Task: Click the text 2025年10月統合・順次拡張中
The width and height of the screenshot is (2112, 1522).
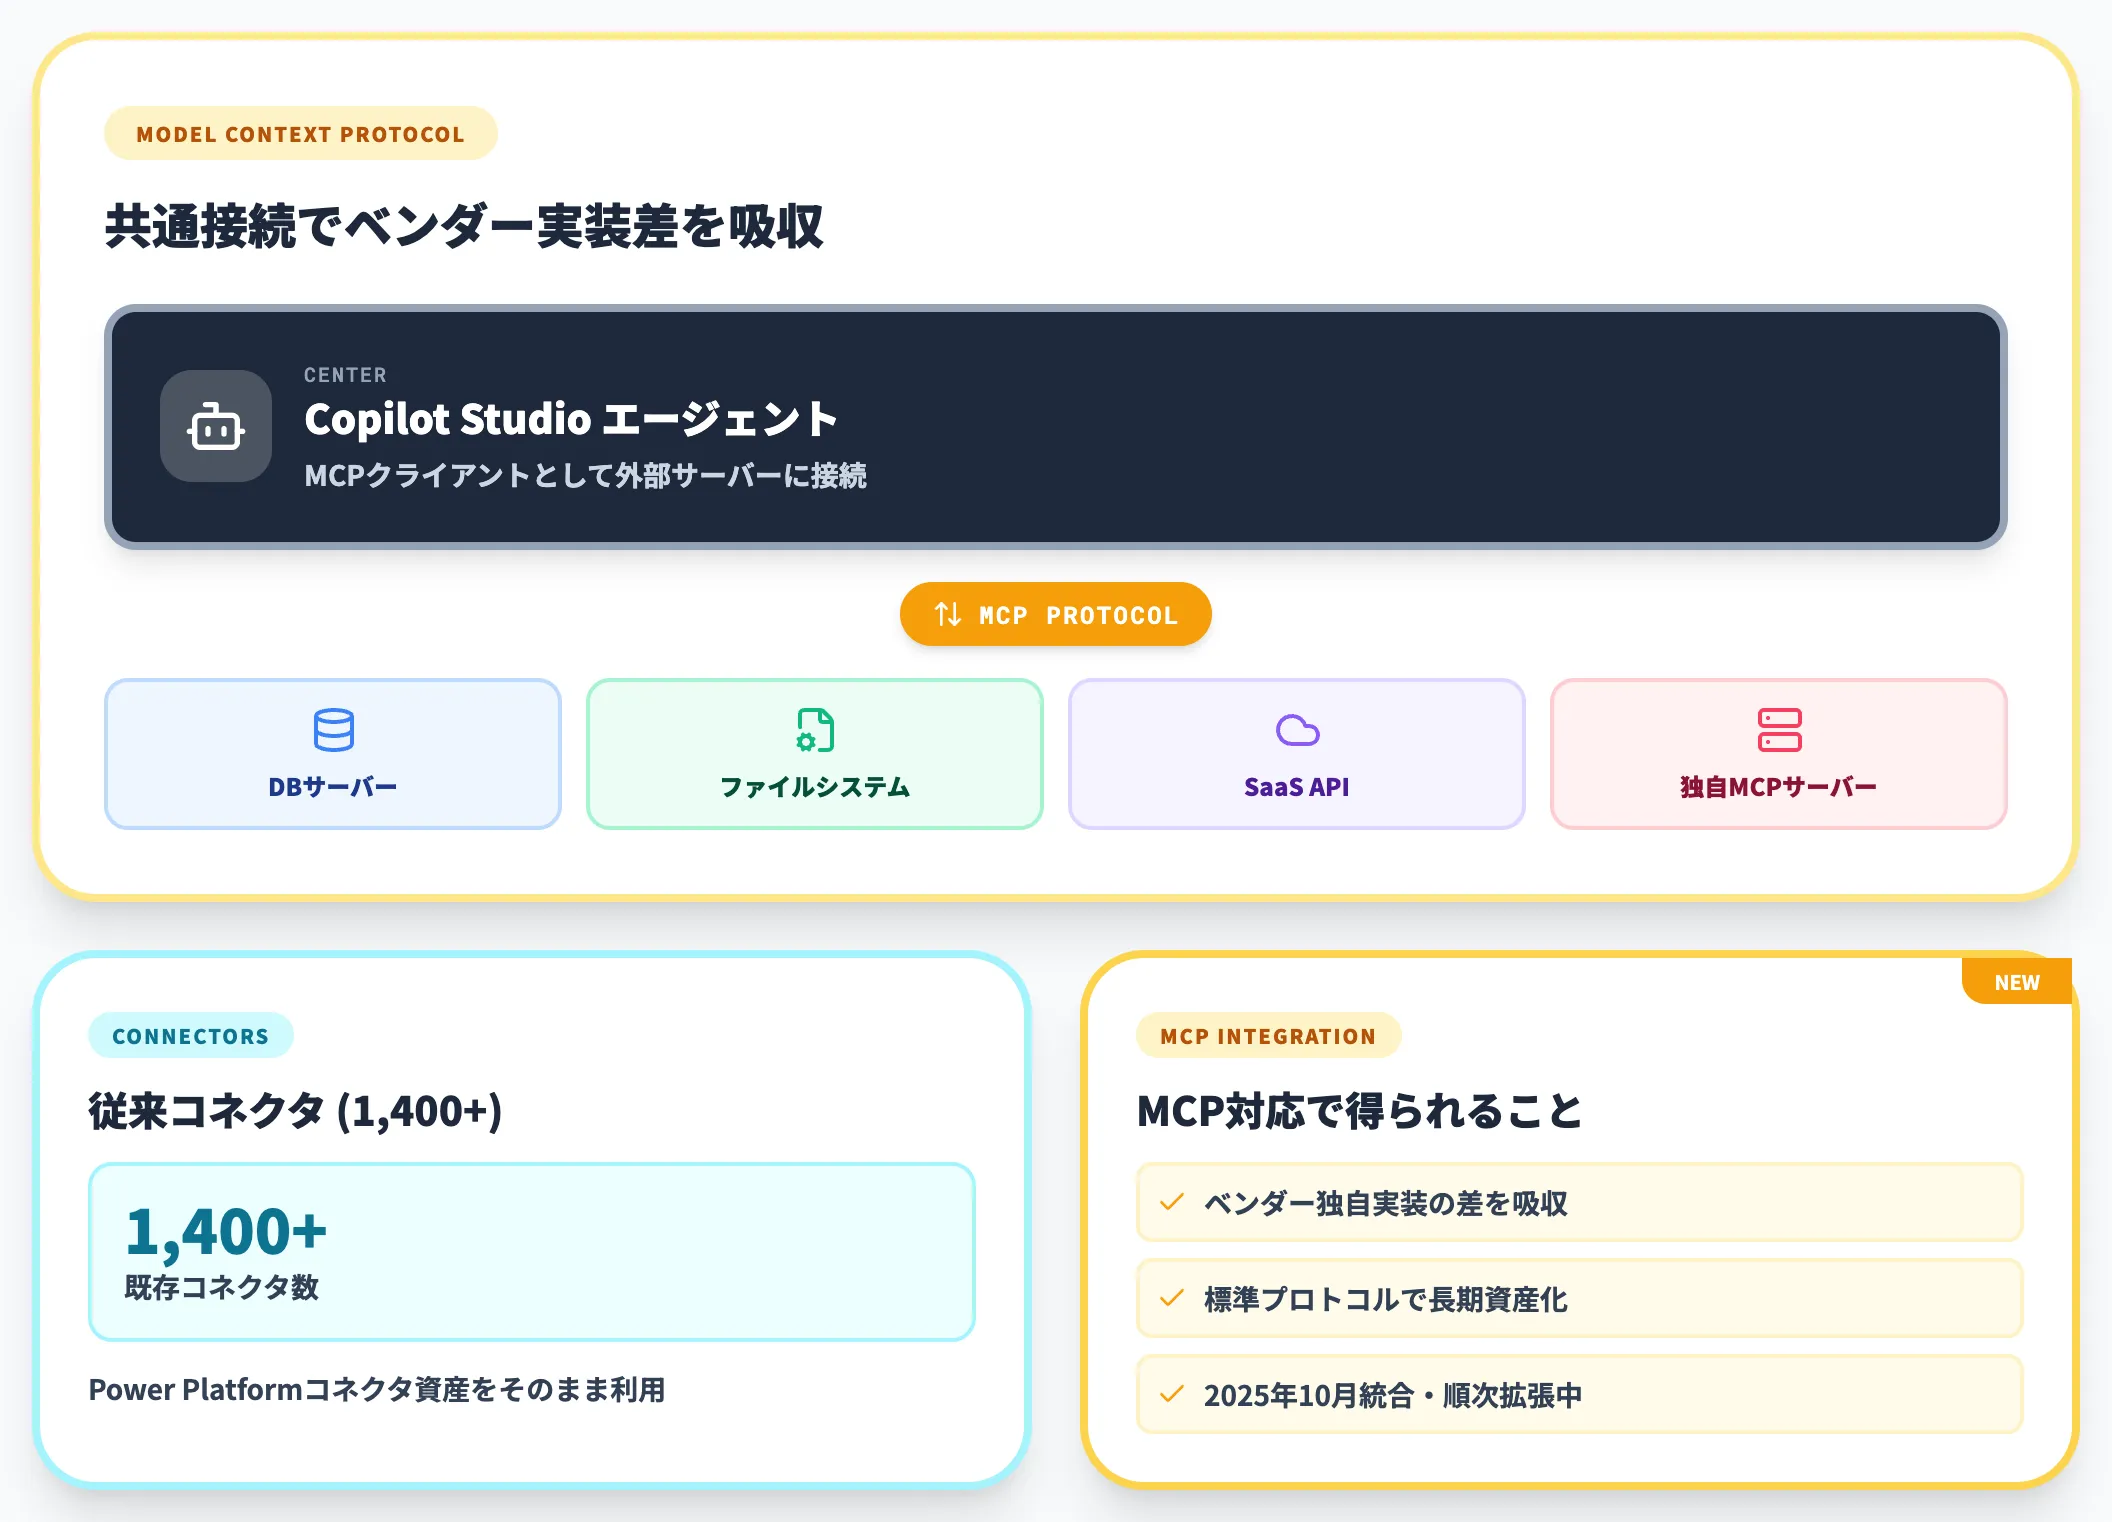Action: click(x=1393, y=1395)
